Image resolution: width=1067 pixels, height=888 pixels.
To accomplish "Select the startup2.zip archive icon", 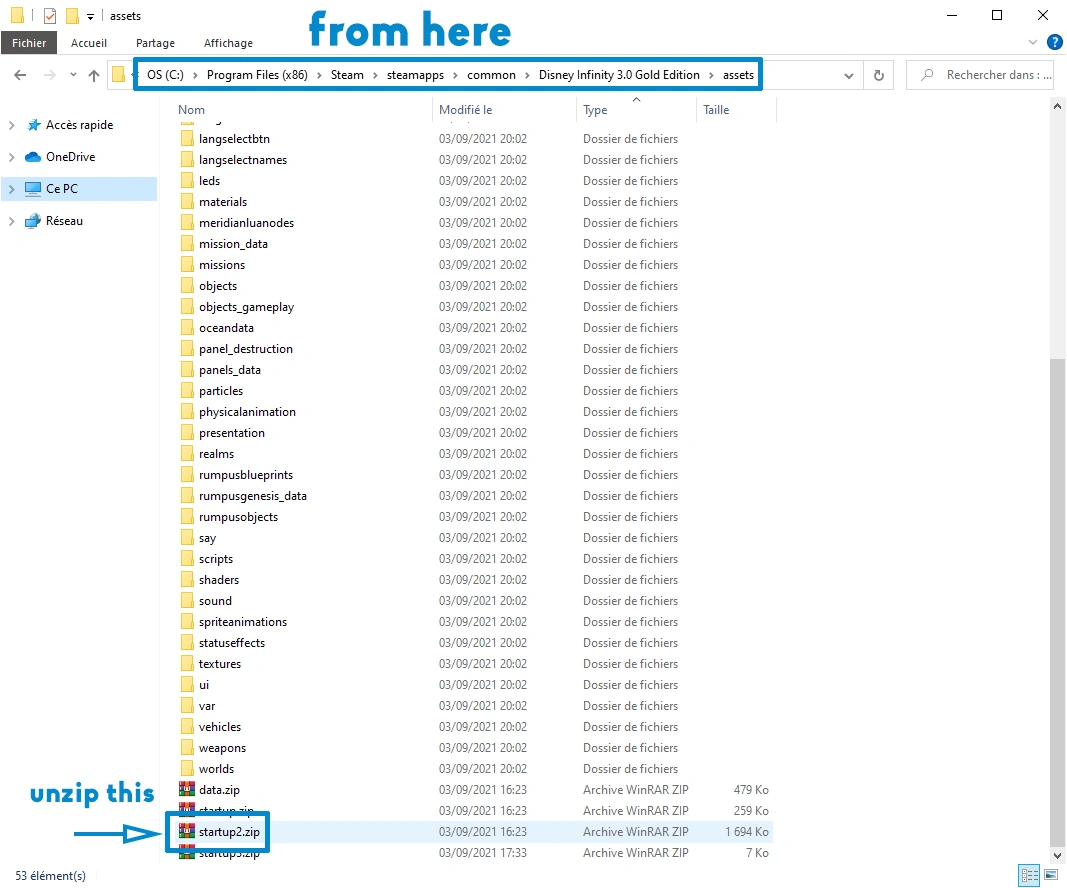I will (x=186, y=832).
